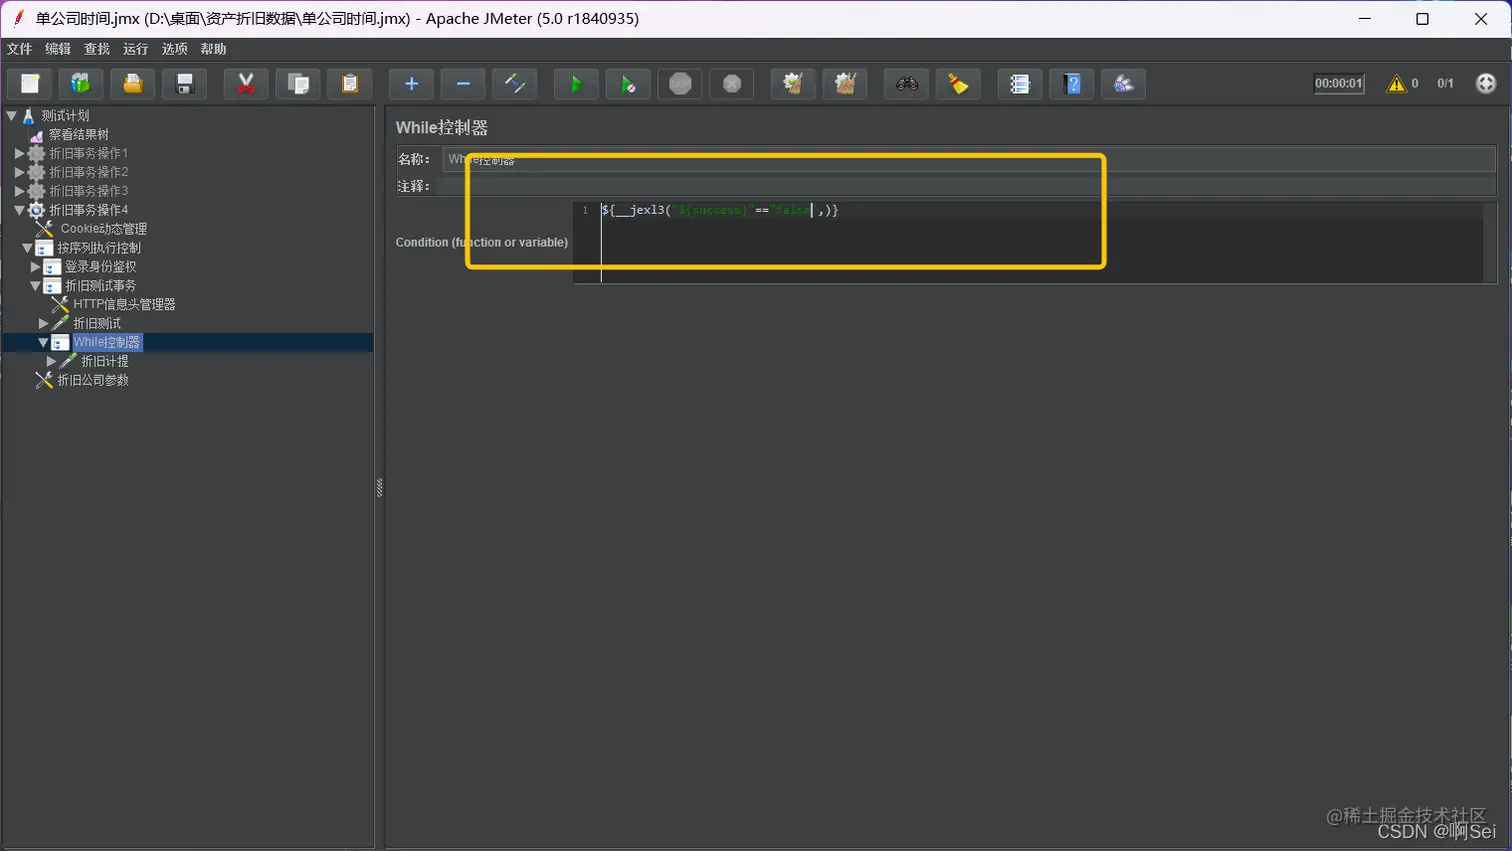The height and width of the screenshot is (851, 1512).
Task: Click the Stop test icon
Action: [680, 84]
